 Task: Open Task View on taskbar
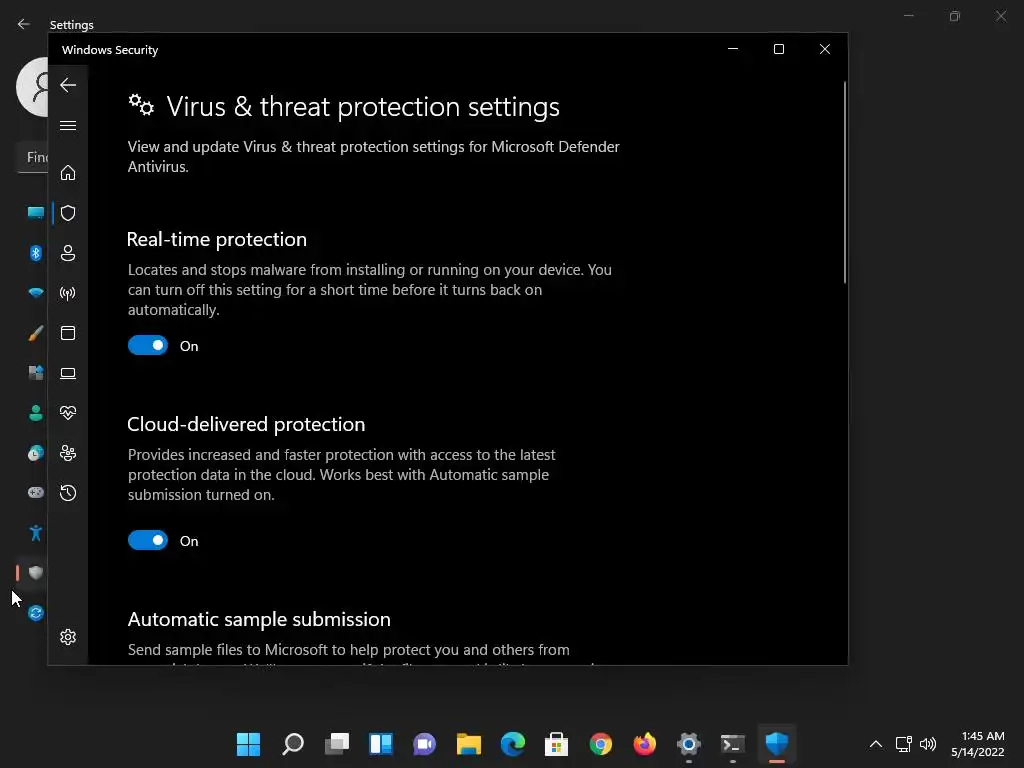tap(337, 744)
